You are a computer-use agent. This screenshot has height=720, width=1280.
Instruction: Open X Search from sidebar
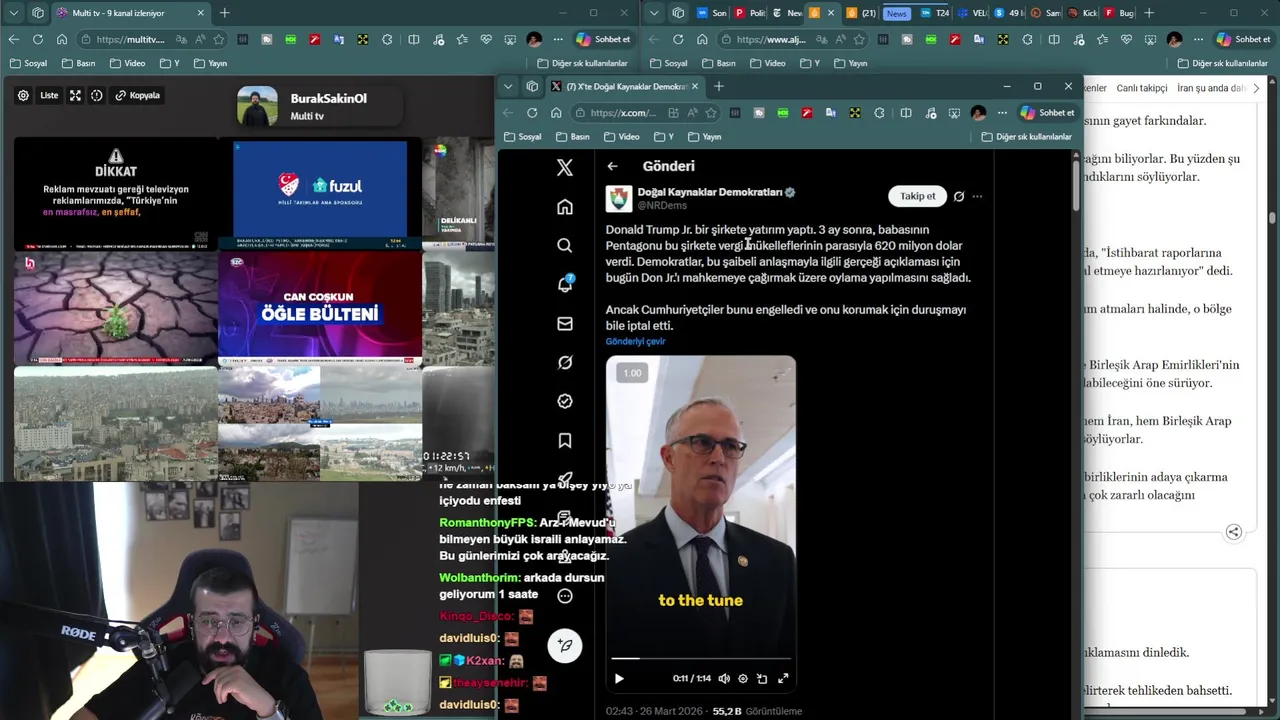coord(565,245)
